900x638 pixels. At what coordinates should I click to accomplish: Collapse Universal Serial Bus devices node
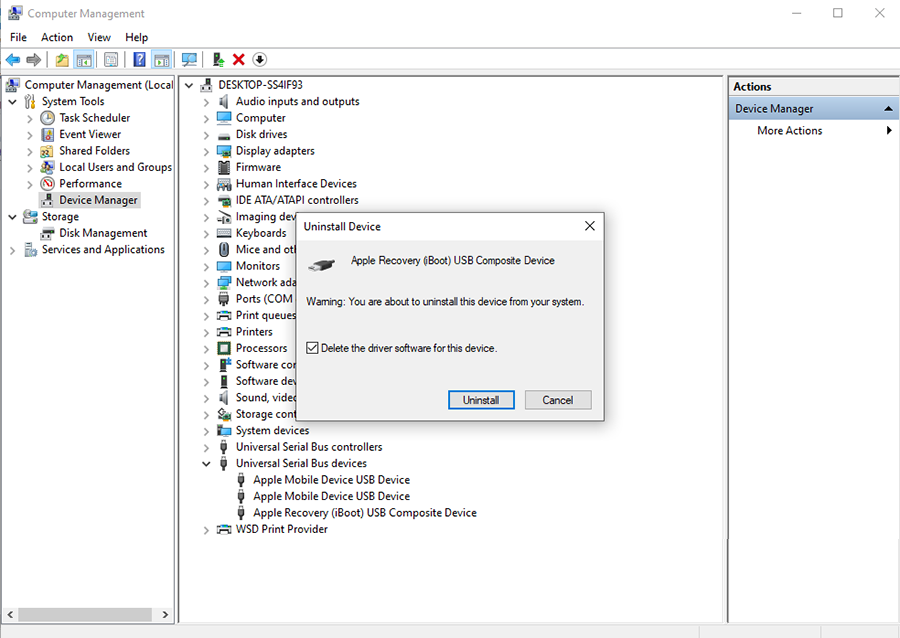tap(206, 464)
